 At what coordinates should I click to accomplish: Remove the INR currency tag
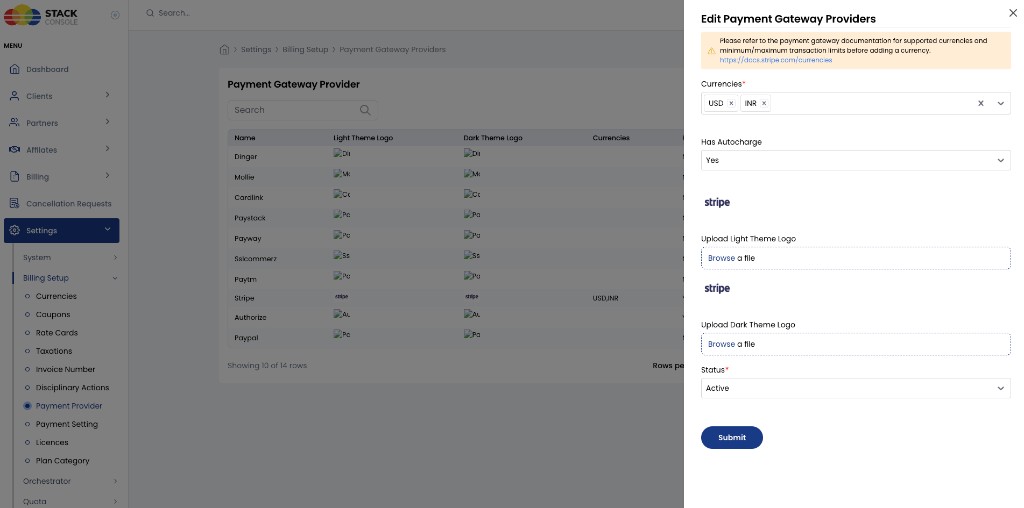[763, 103]
